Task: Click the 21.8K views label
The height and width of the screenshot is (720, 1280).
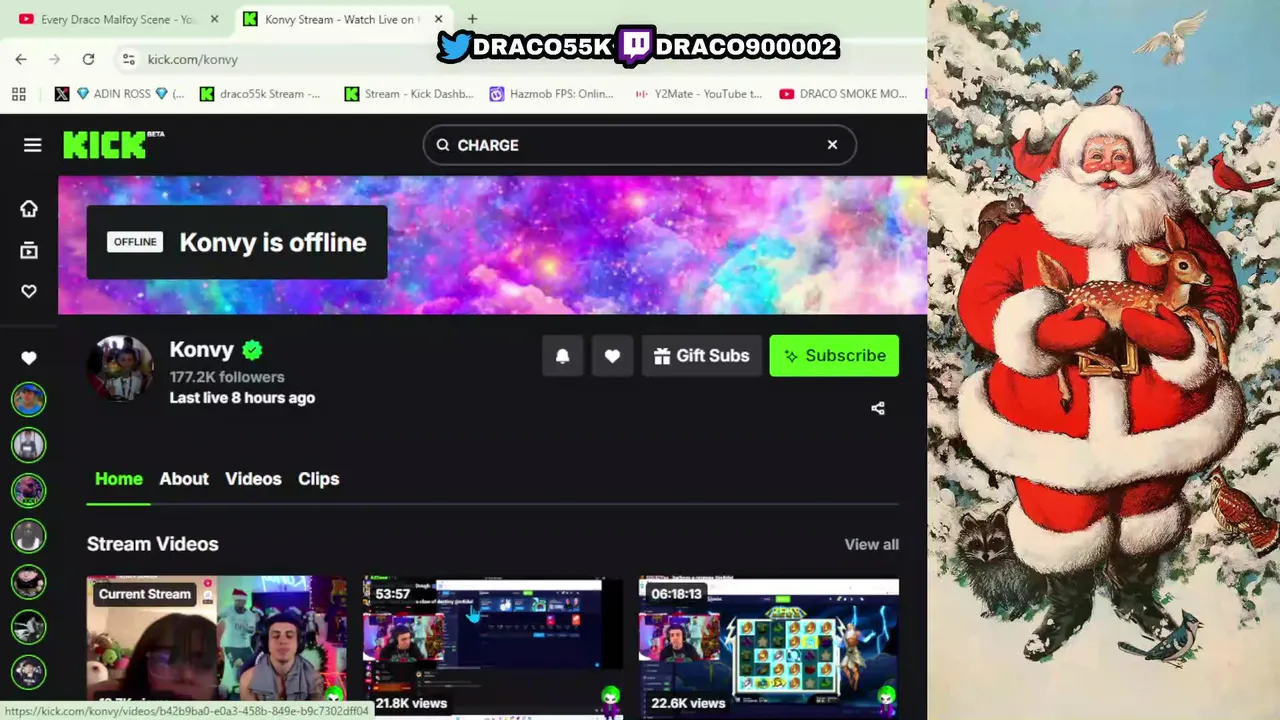Action: (411, 703)
